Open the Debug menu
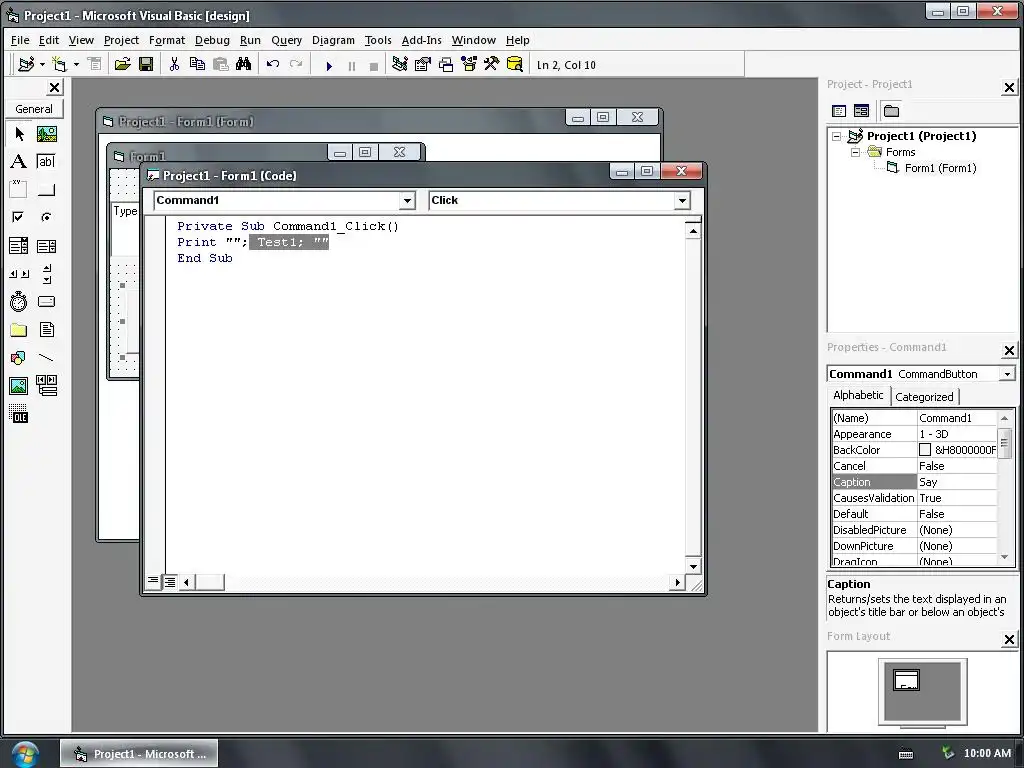The width and height of the screenshot is (1024, 768). (212, 40)
